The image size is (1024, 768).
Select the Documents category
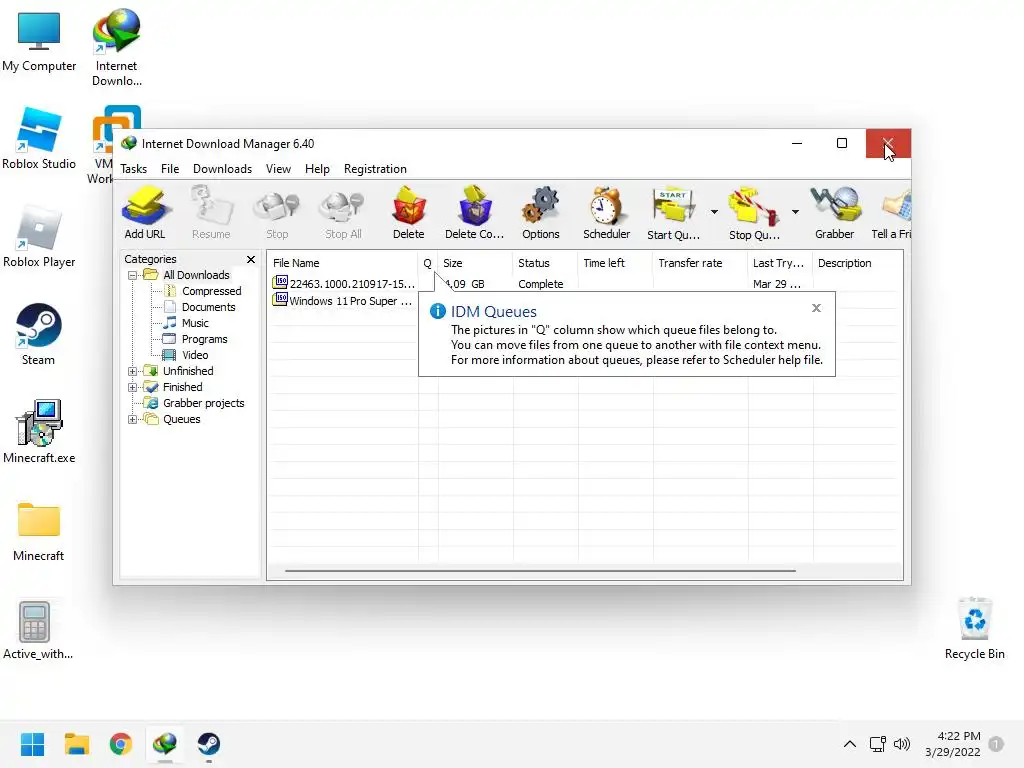coord(208,307)
